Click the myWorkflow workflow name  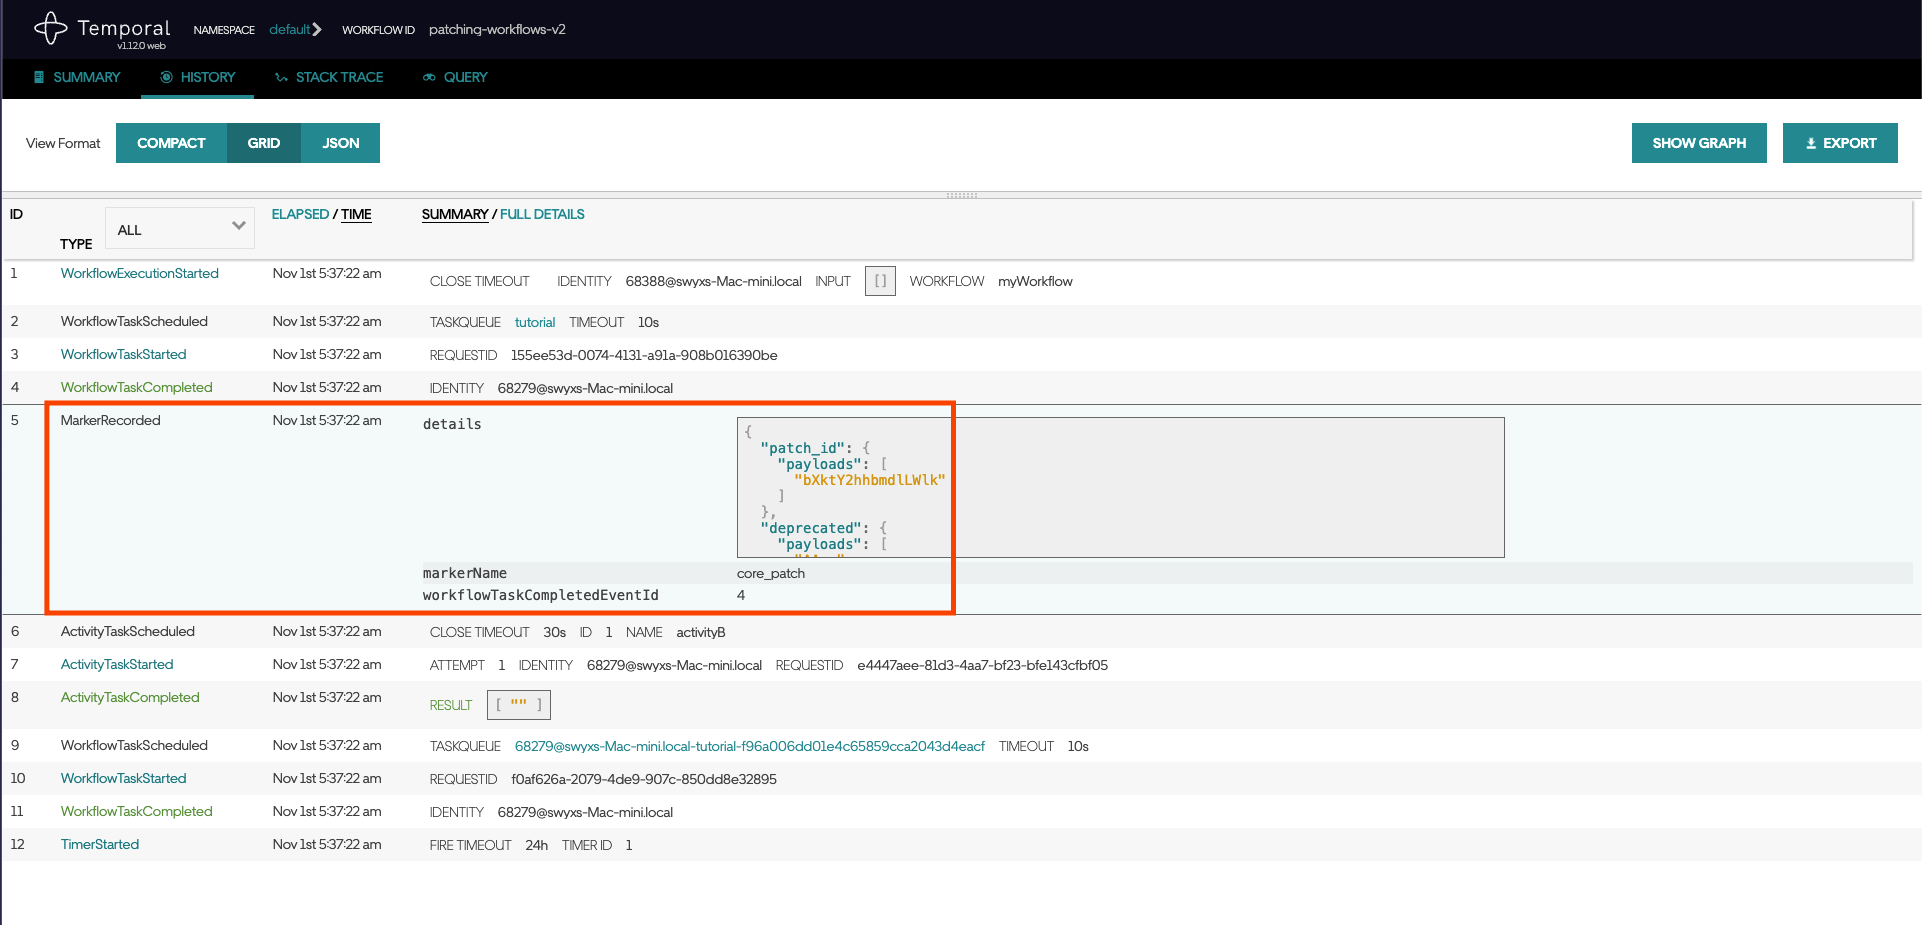click(1035, 281)
